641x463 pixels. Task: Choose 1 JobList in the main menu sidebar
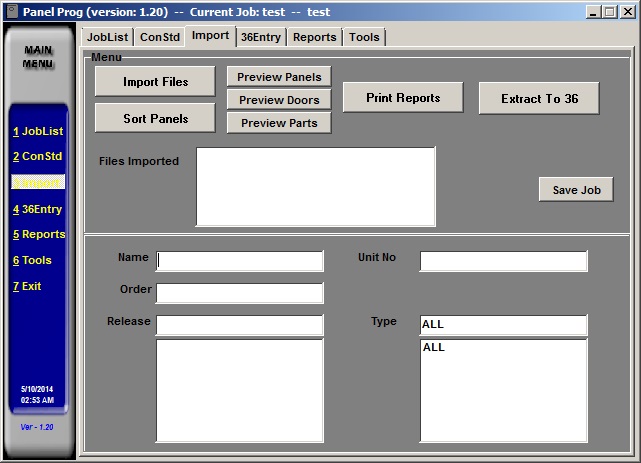pos(38,131)
